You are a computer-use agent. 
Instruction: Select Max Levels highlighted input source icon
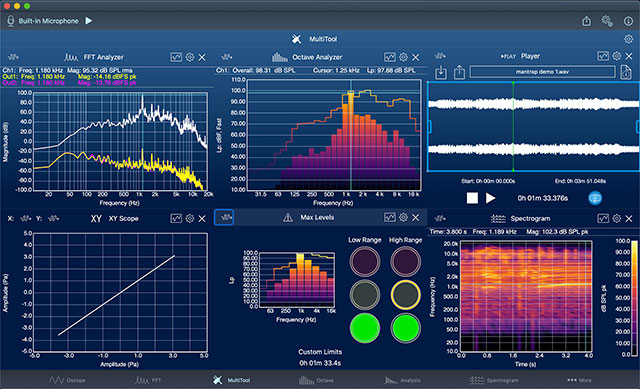click(224, 217)
